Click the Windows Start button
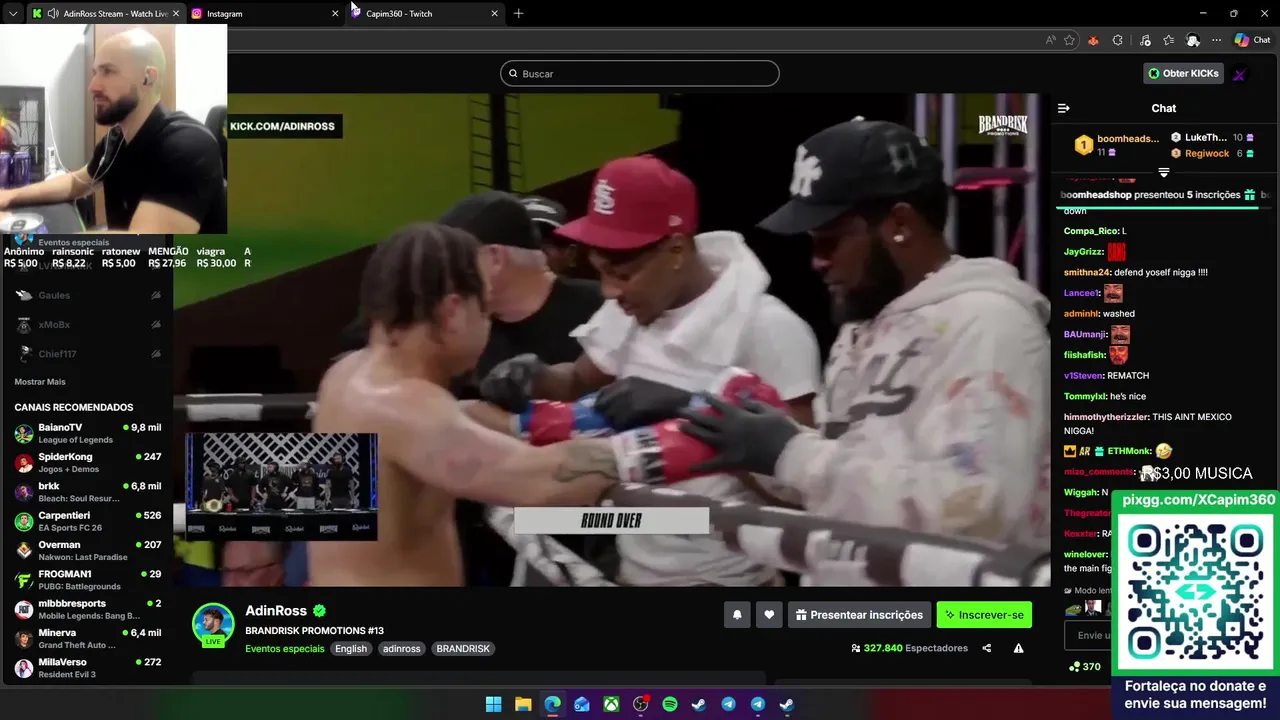This screenshot has height=720, width=1280. coord(493,704)
